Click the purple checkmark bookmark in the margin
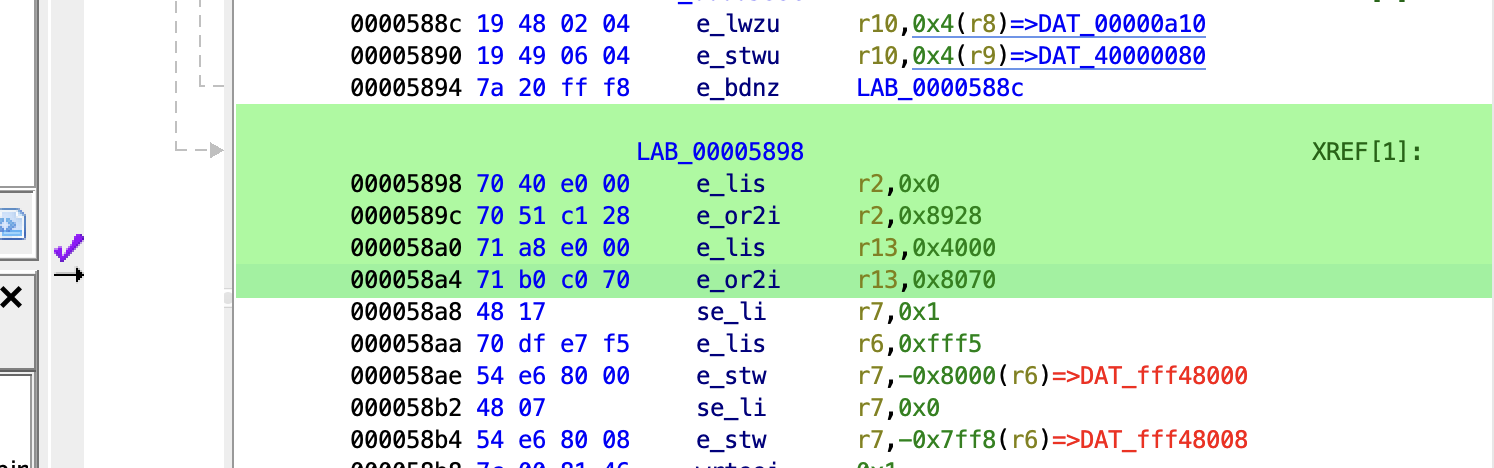This screenshot has height=468, width=1494. click(x=69, y=248)
